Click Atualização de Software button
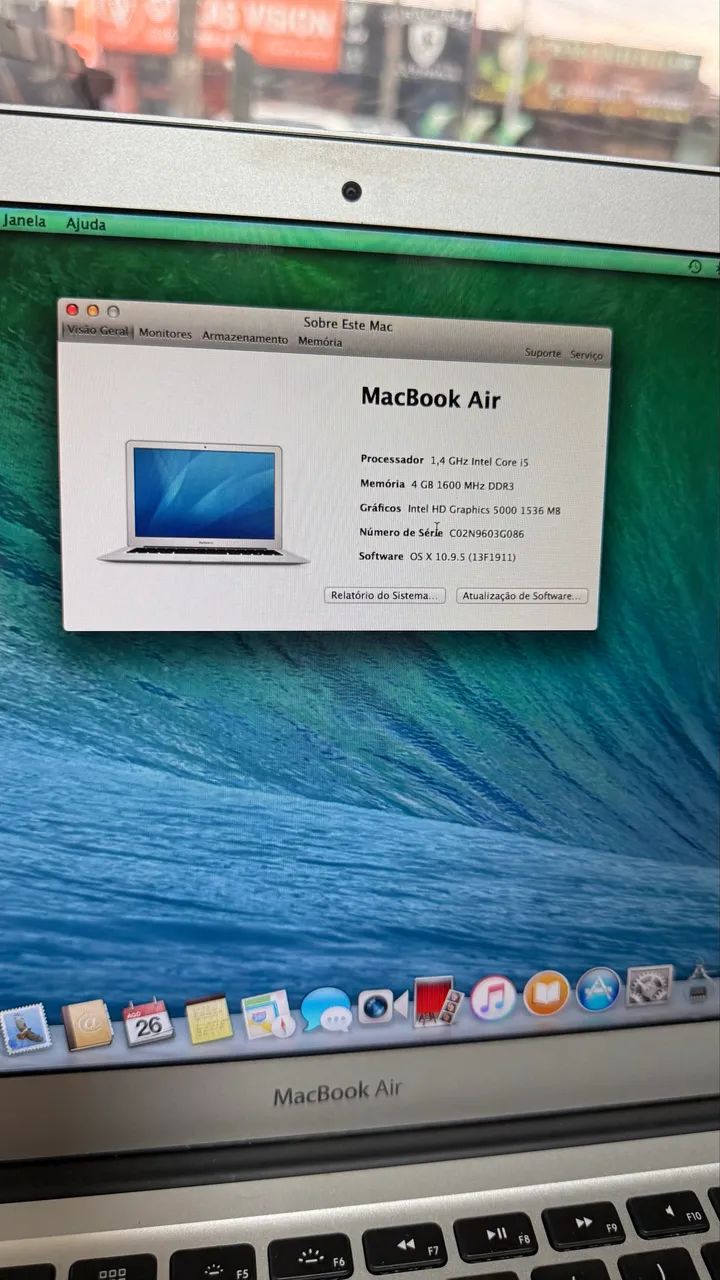 click(522, 596)
